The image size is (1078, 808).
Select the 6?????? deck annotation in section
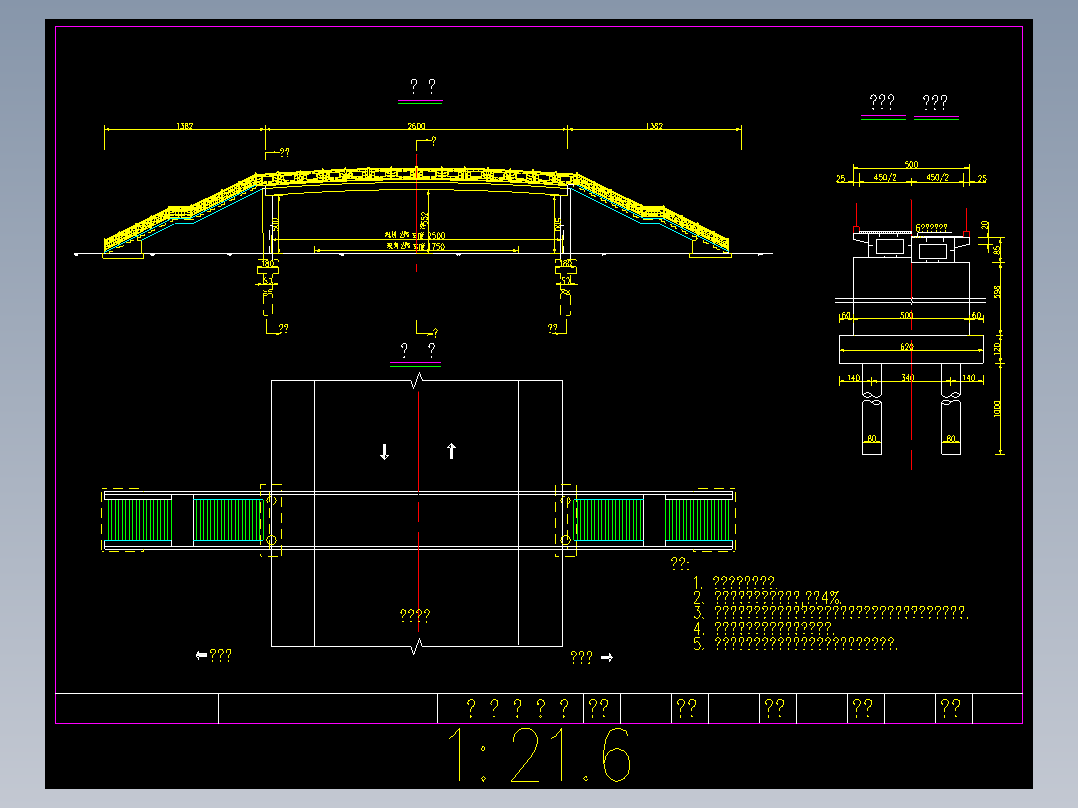click(932, 228)
